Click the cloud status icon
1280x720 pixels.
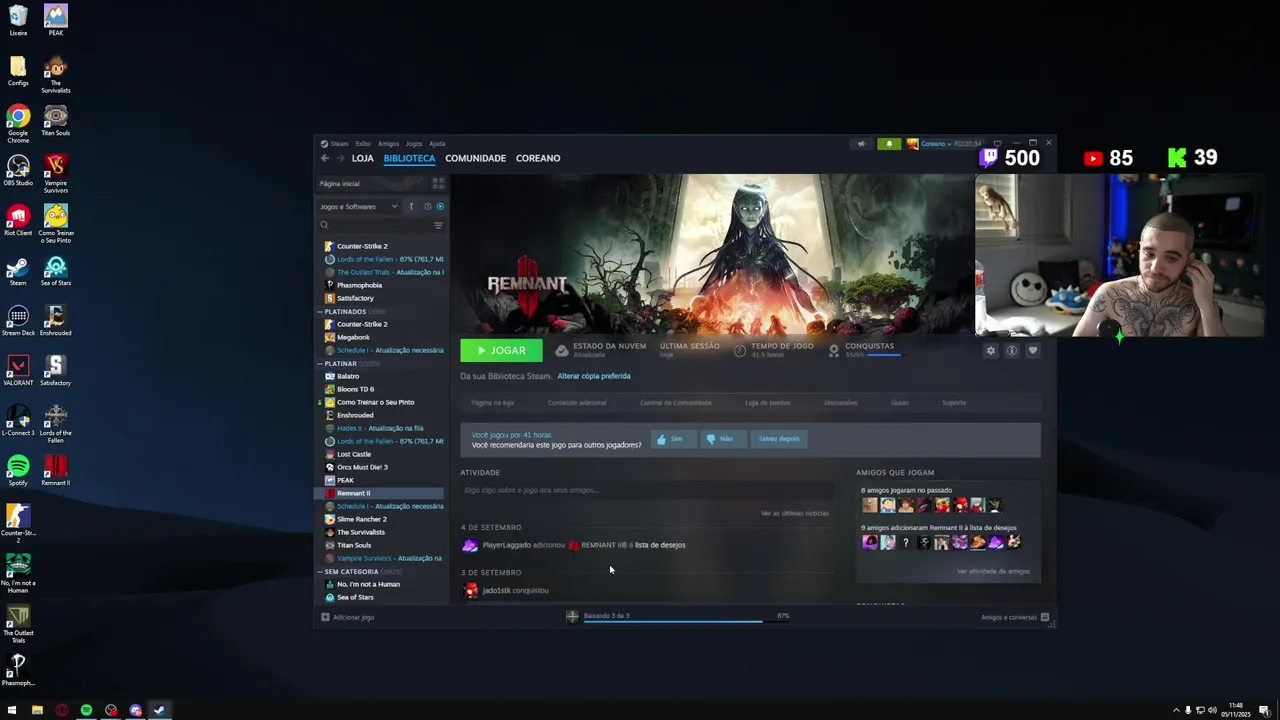coord(562,350)
